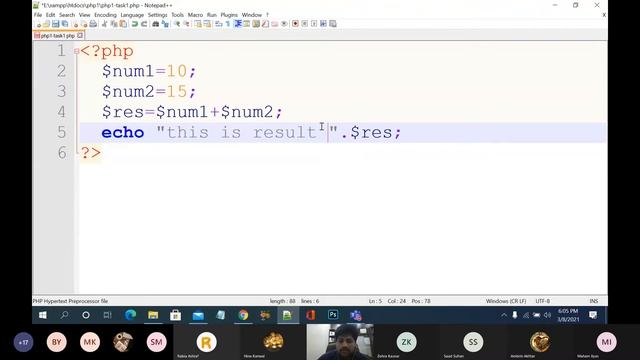
Task: Click the Print toolbar icon
Action: 93,24
